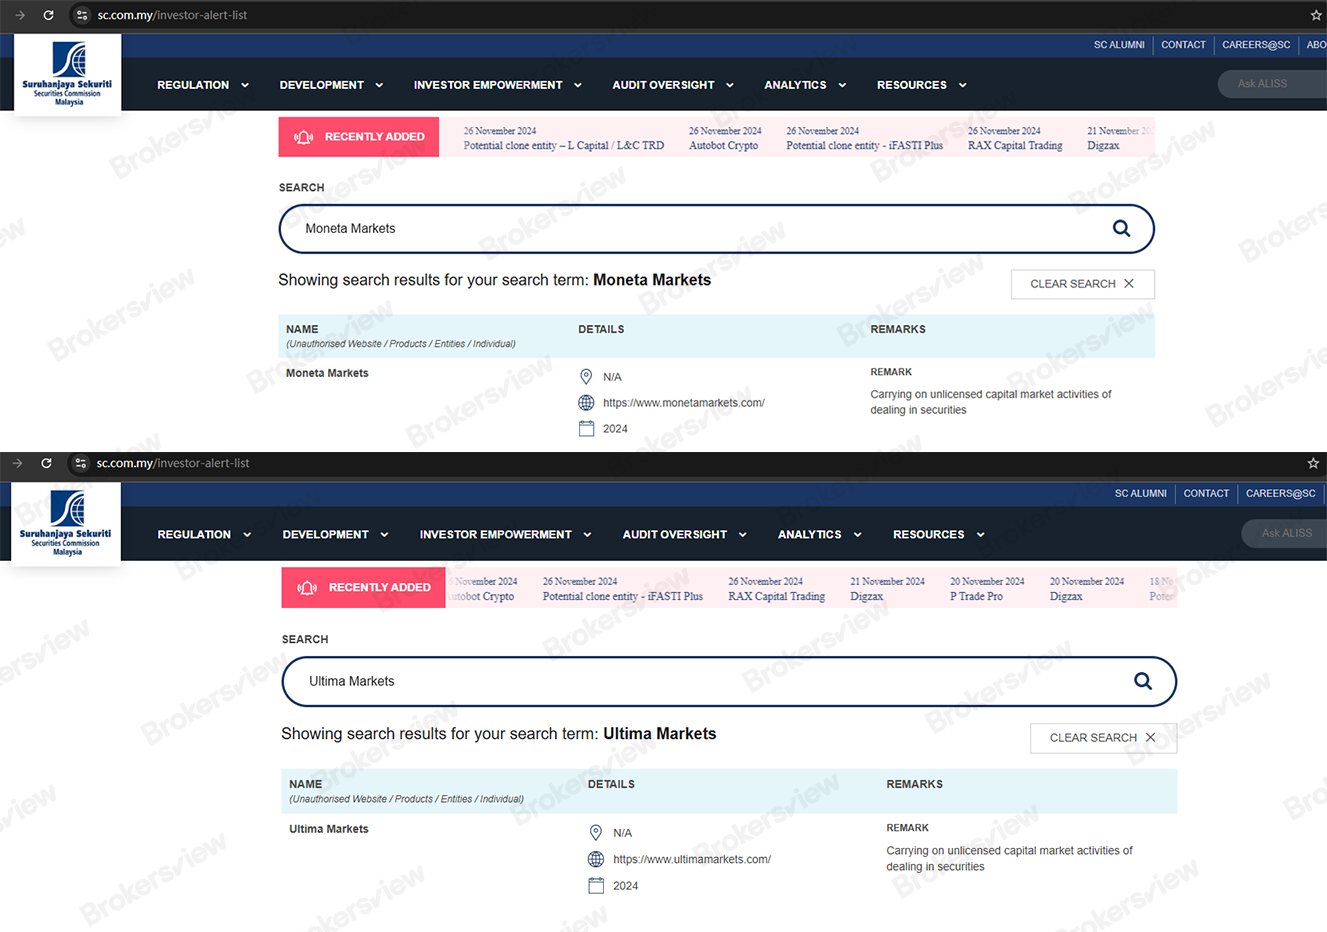The height and width of the screenshot is (932, 1327).
Task: Expand the Audit Oversight menu on the Moneta Markets page
Action: tap(672, 85)
